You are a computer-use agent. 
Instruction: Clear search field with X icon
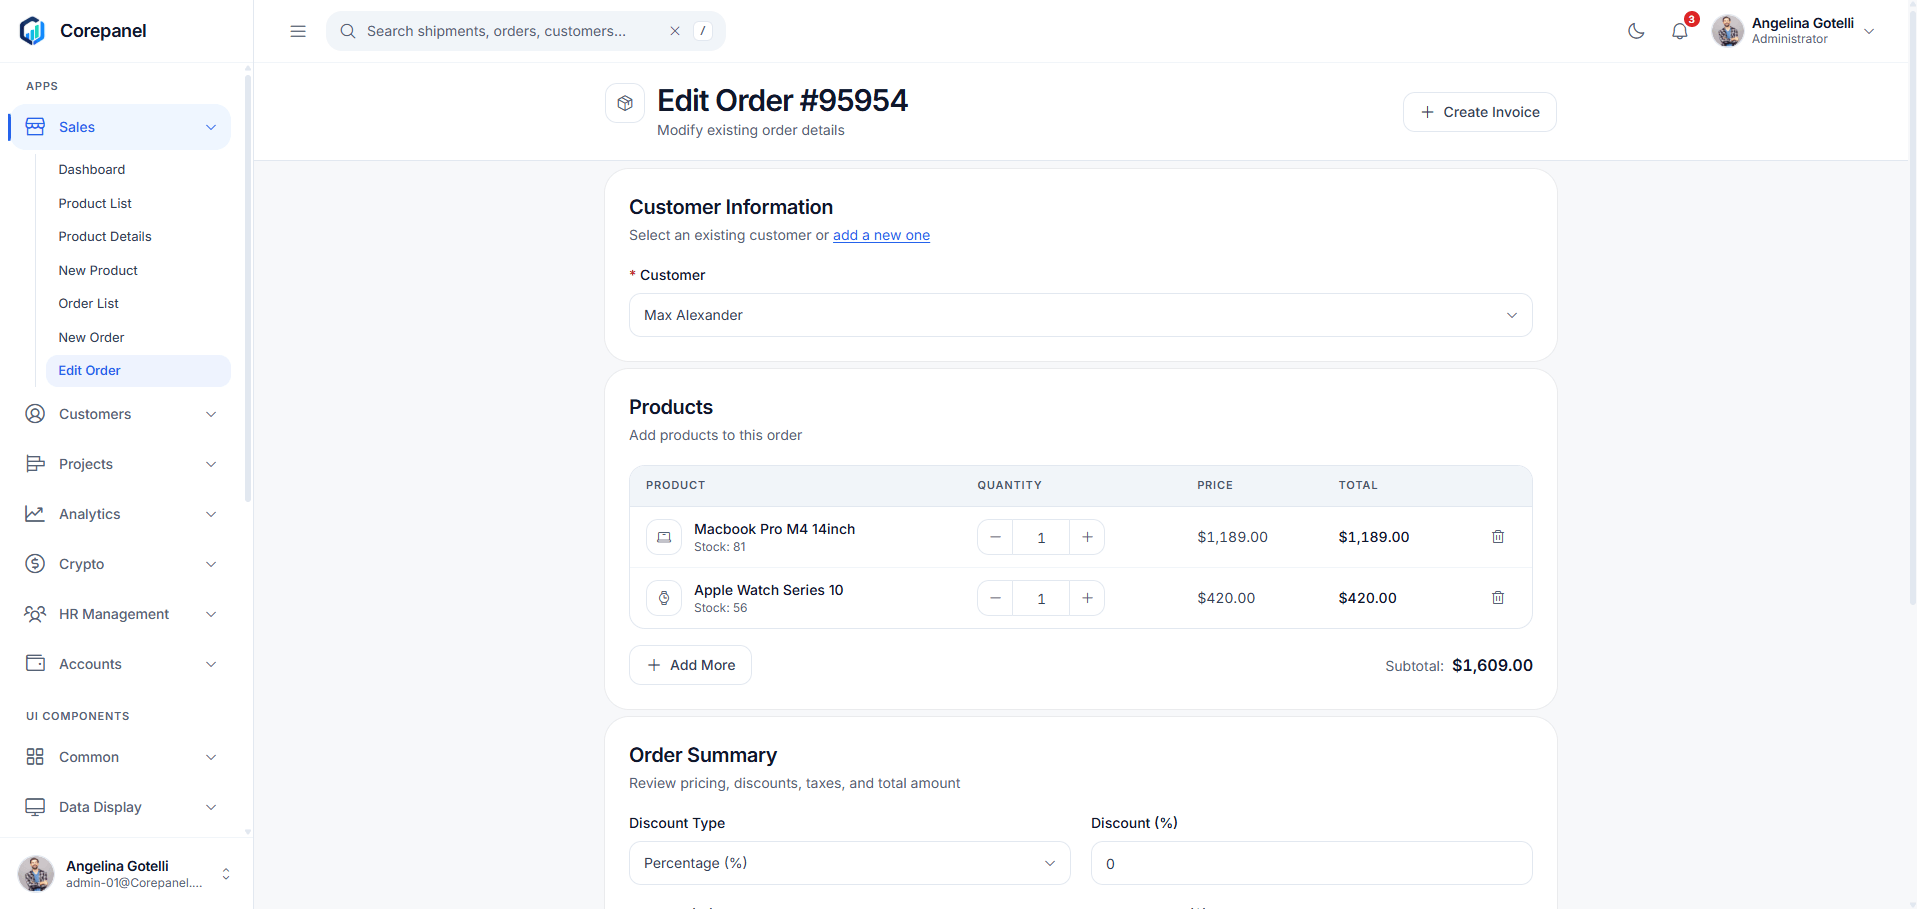675,31
